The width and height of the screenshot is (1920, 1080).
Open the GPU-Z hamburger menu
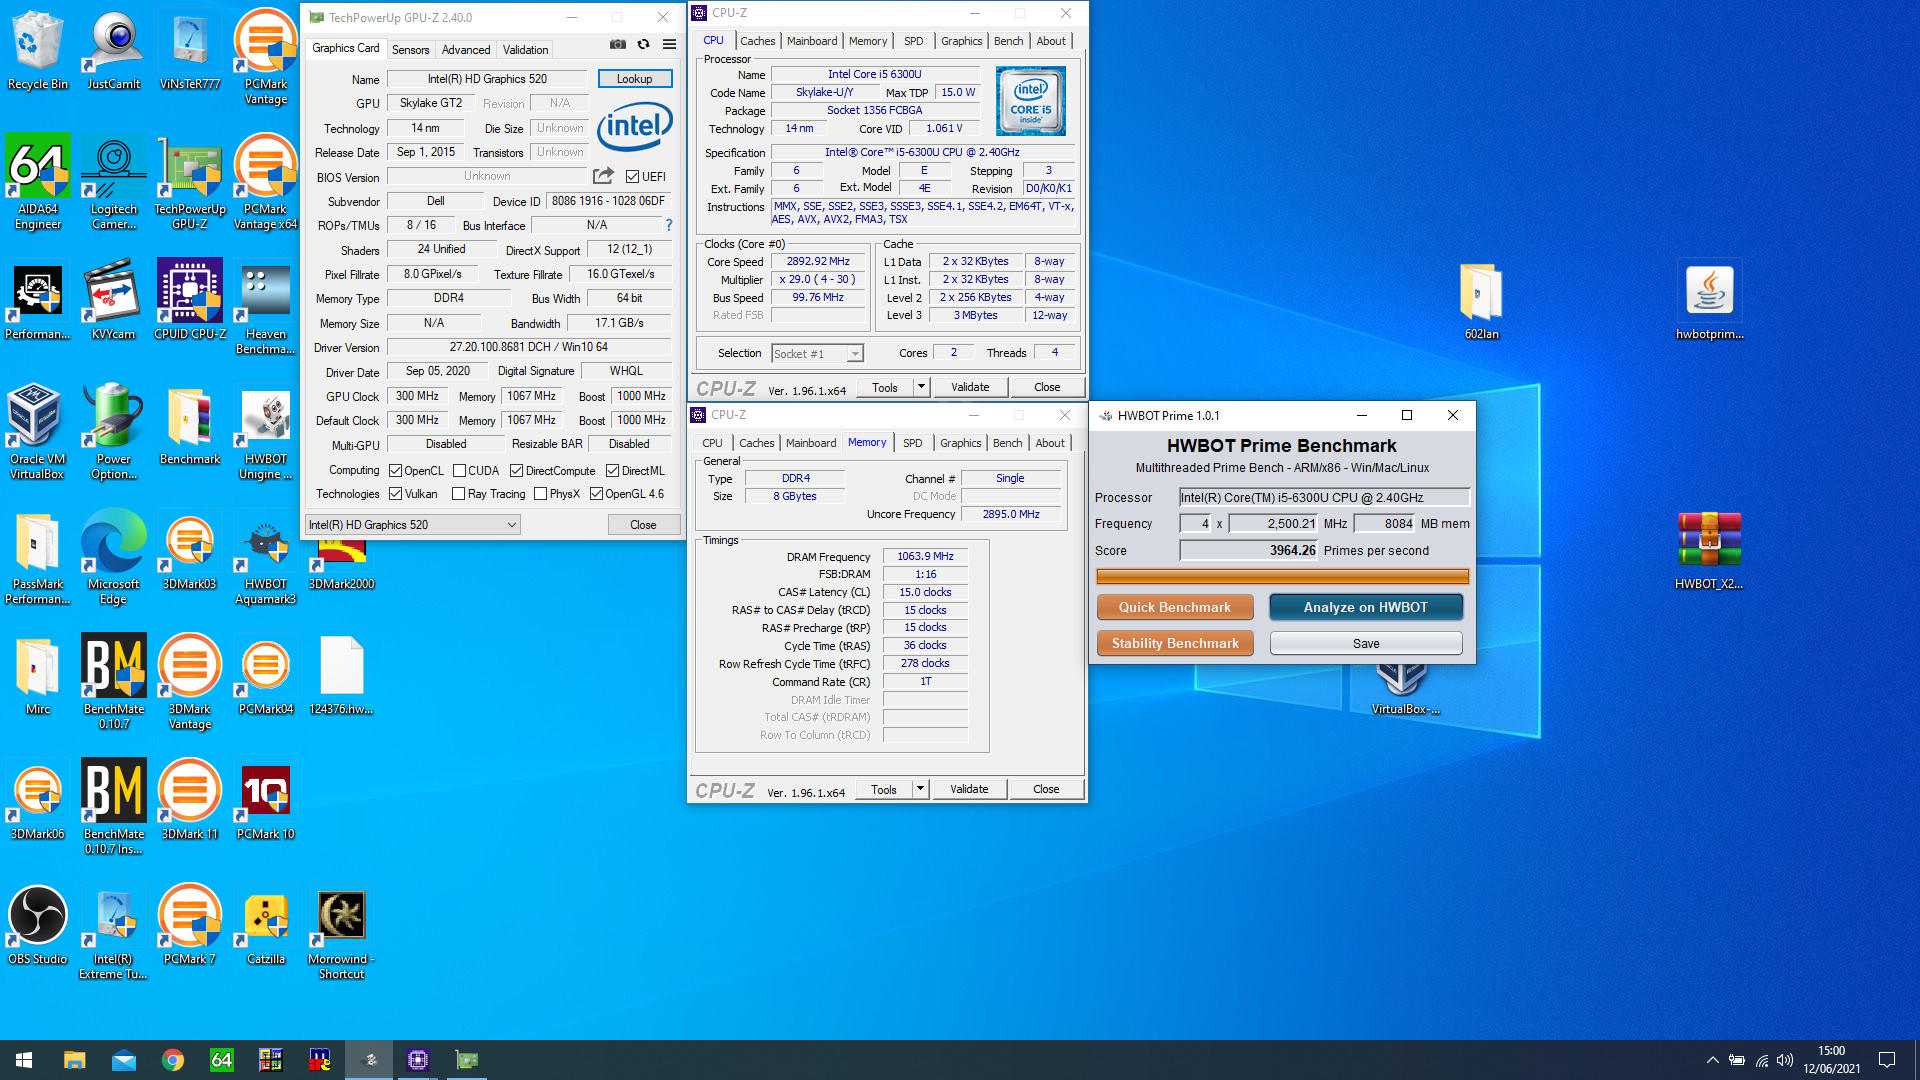669,44
